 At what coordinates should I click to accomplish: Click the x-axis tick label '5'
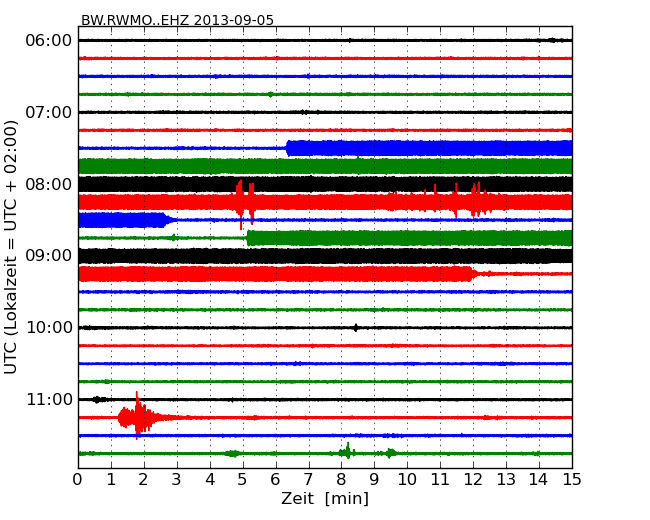tap(242, 480)
